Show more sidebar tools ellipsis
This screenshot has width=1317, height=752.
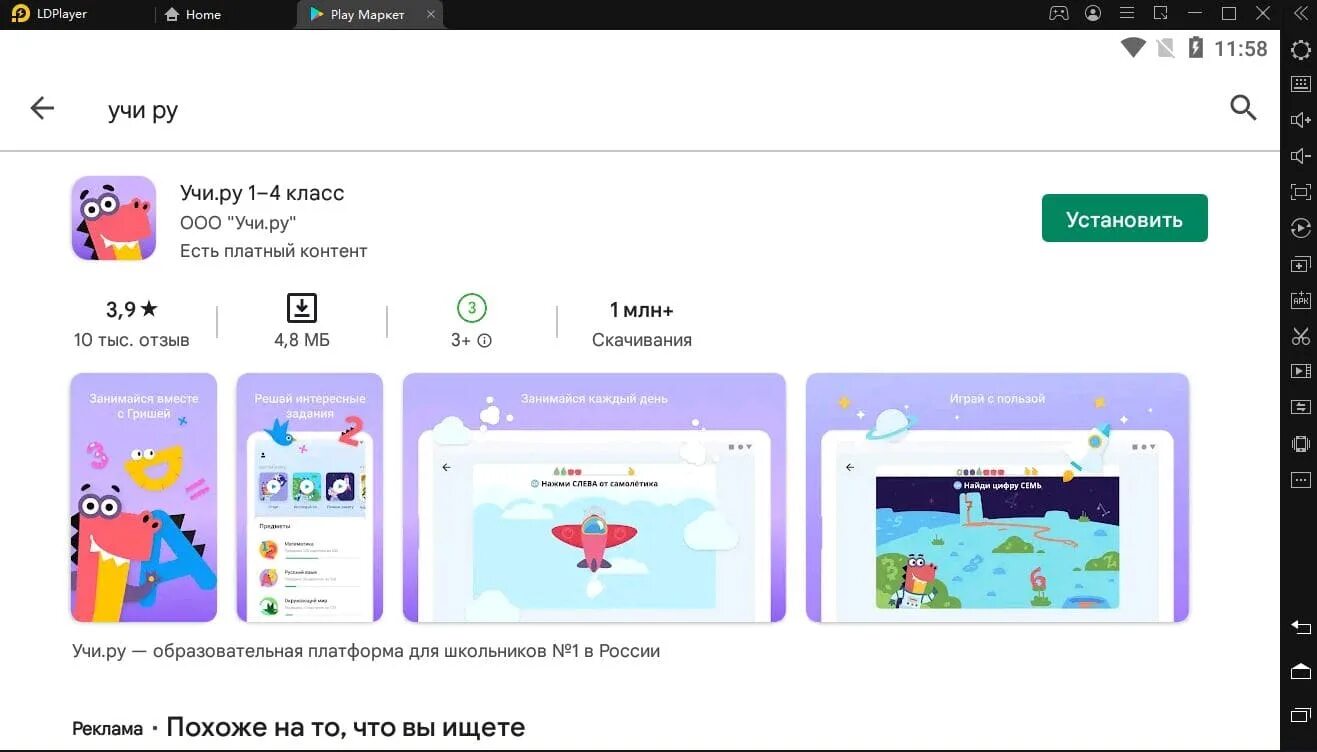(1300, 480)
